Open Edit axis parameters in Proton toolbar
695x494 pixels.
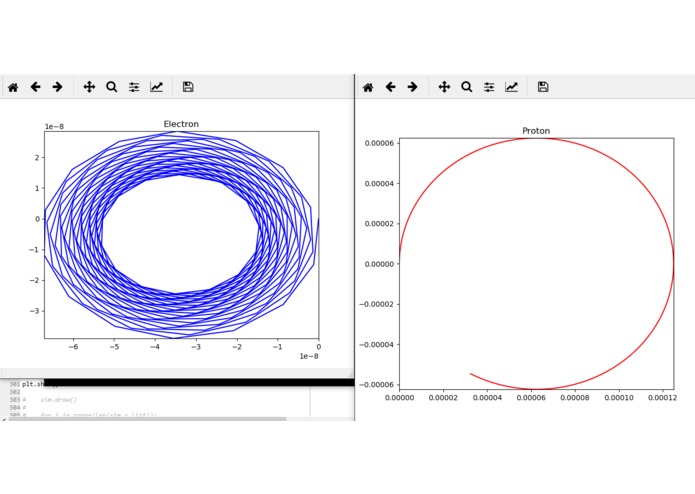click(x=511, y=87)
